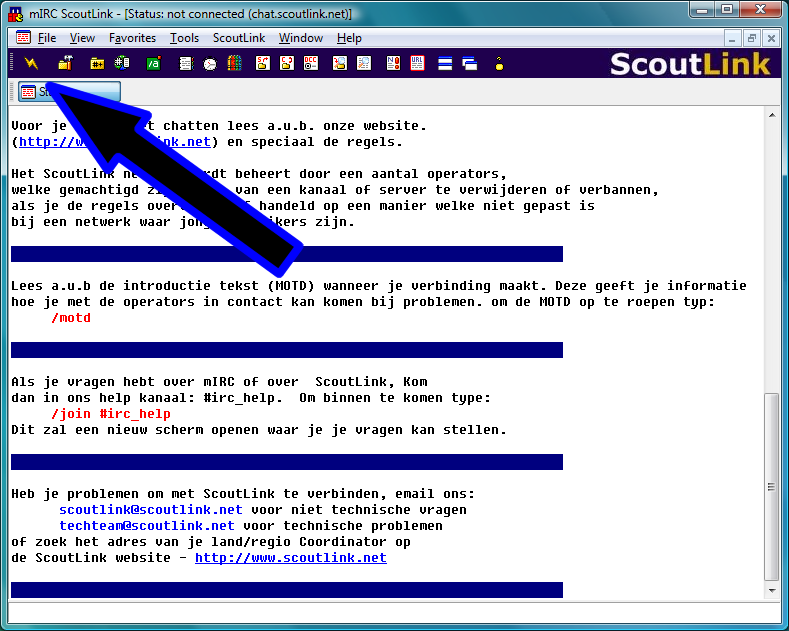The image size is (789, 631).
Task: Click the DCC Send file icon
Action: [263, 63]
